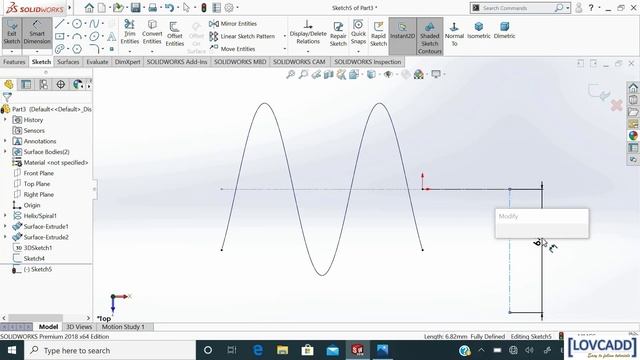Click Linear Sketch Pattern
Screen dimensions: 640x360
point(242,36)
